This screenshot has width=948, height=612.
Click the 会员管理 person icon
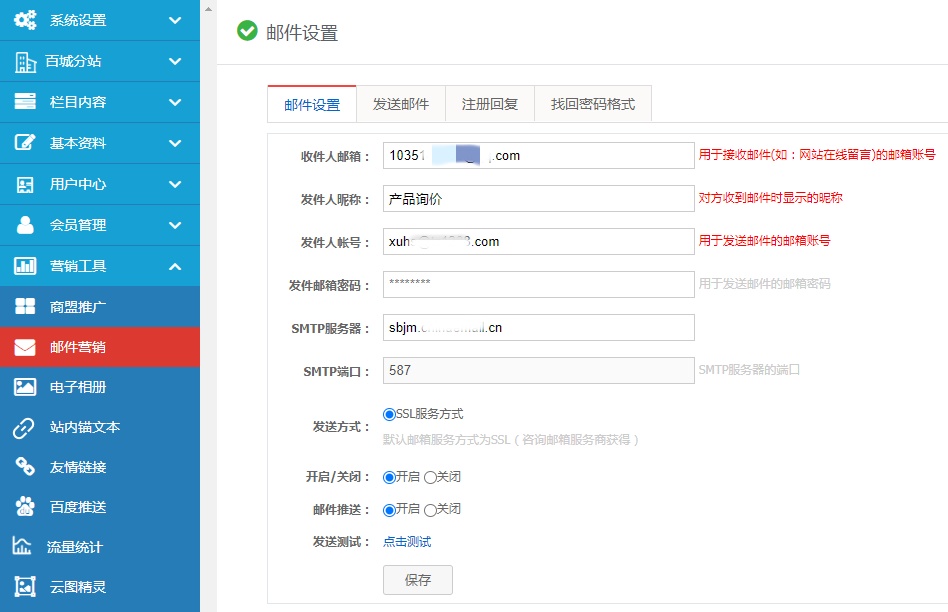point(25,225)
